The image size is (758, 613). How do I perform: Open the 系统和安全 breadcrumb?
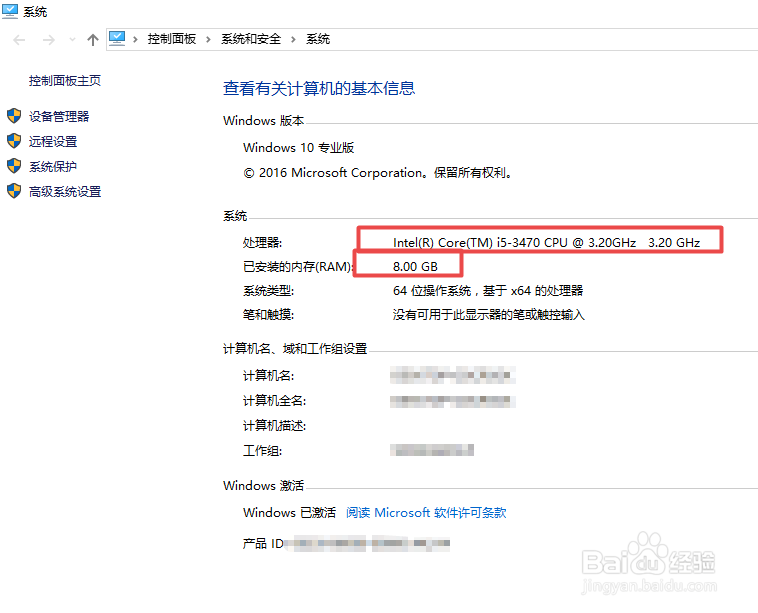(251, 39)
